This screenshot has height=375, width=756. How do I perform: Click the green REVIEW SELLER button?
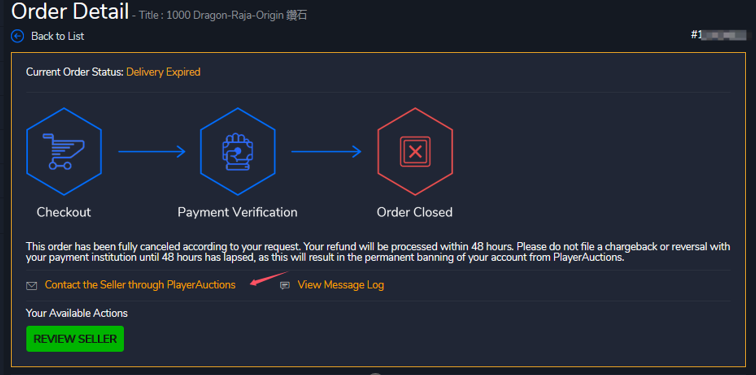point(75,339)
